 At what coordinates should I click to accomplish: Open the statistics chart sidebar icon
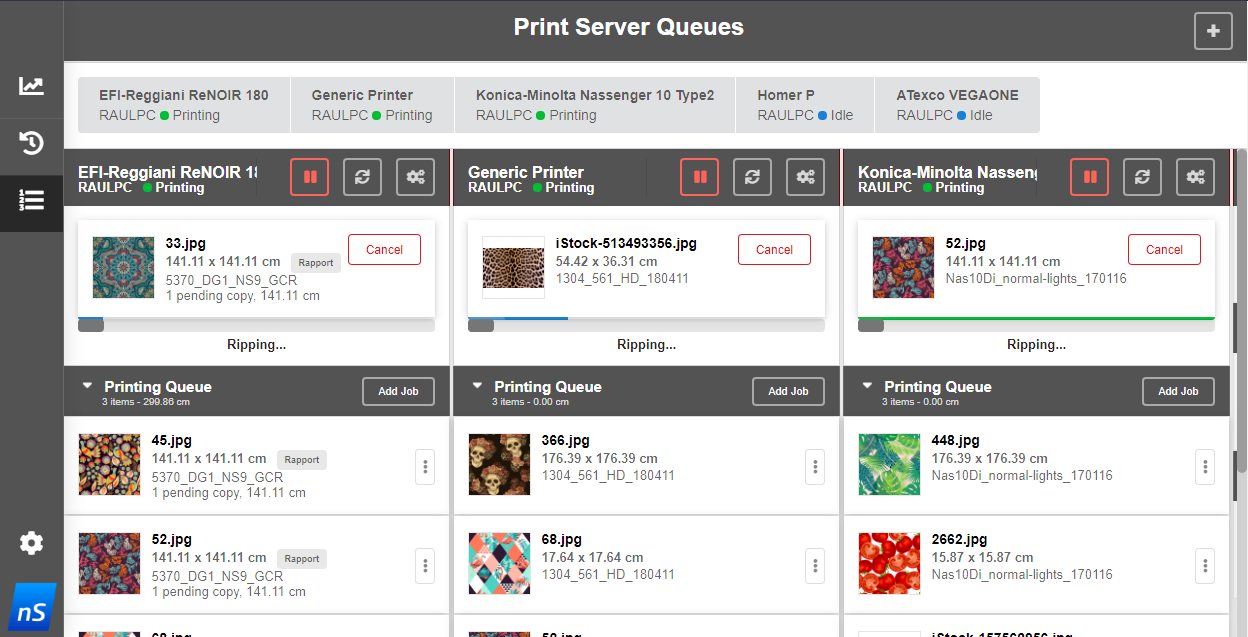[31, 86]
